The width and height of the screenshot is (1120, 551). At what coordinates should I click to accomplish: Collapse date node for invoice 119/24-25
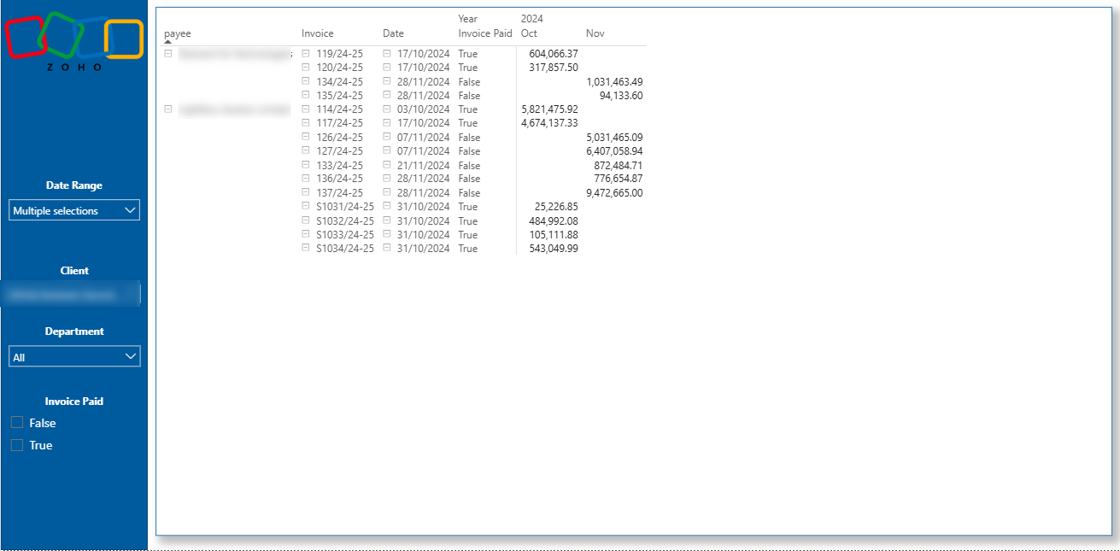[x=387, y=54]
